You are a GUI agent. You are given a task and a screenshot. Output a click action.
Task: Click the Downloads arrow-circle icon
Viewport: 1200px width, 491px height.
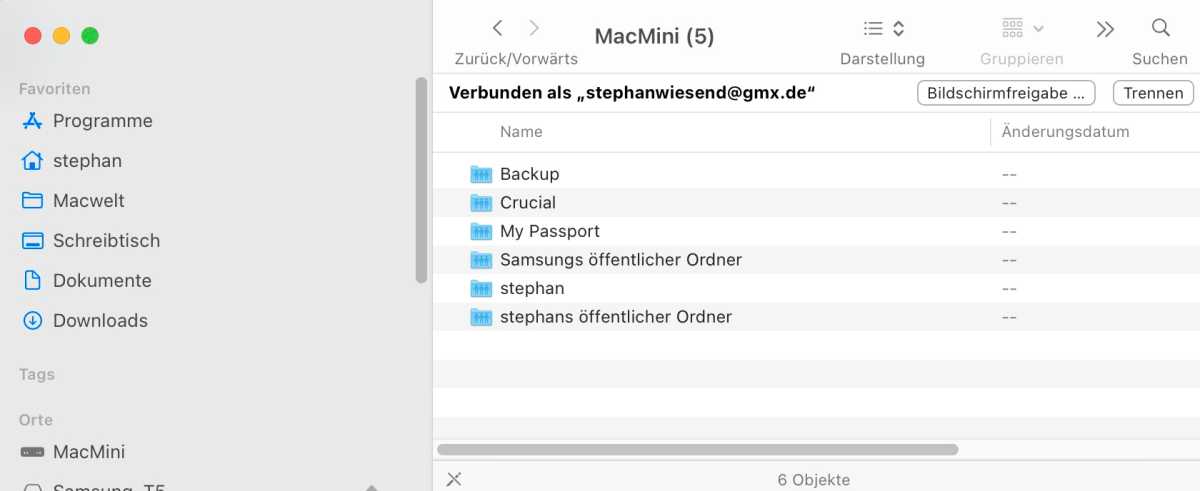pos(32,321)
